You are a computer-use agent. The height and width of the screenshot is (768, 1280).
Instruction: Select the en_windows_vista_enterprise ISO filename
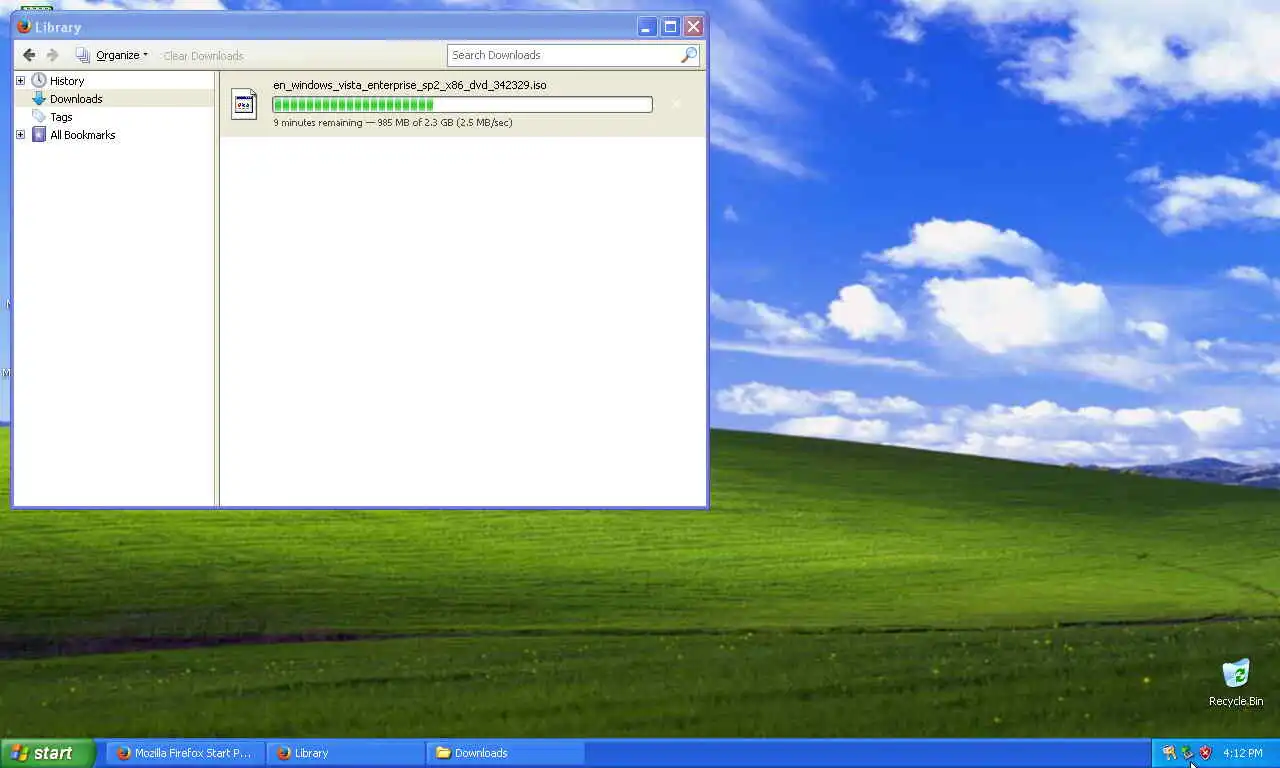pos(410,85)
